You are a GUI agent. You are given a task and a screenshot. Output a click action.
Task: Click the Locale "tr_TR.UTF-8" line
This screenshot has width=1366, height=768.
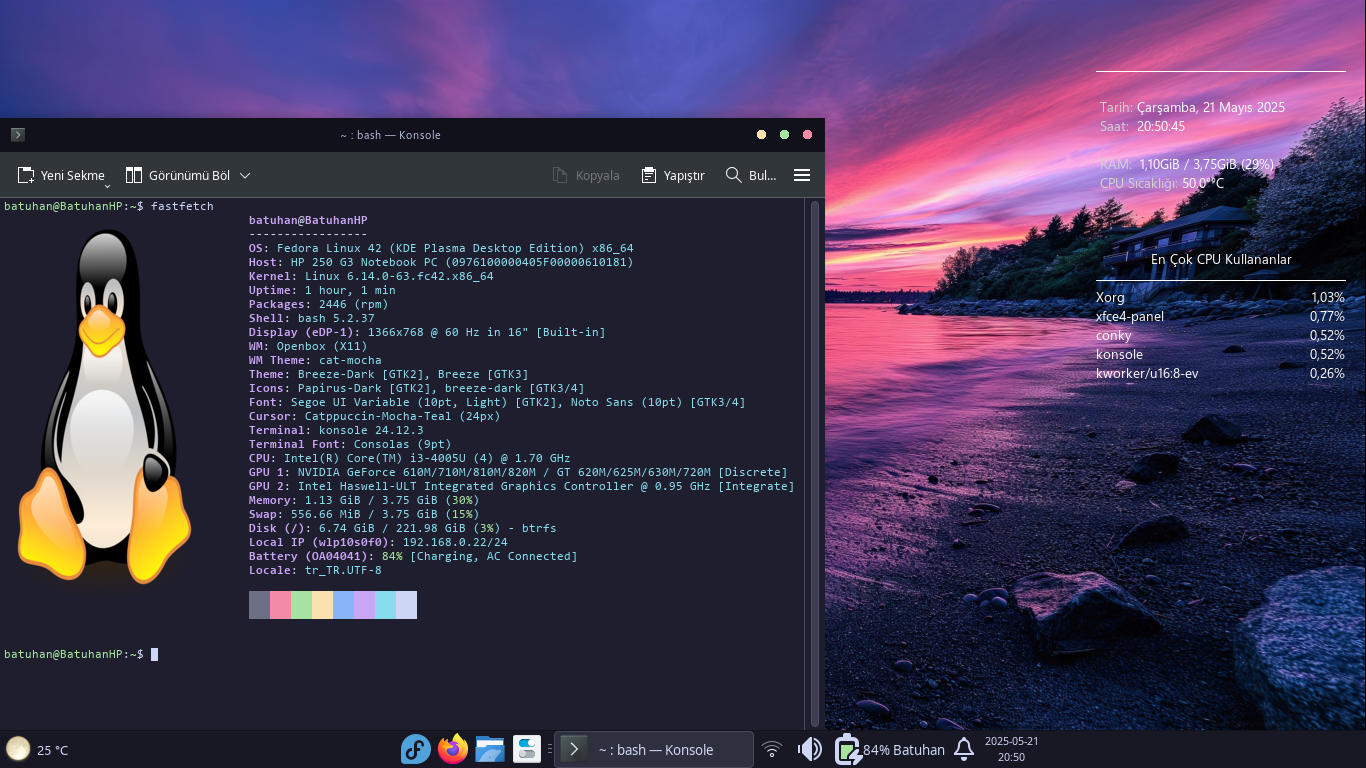point(315,570)
